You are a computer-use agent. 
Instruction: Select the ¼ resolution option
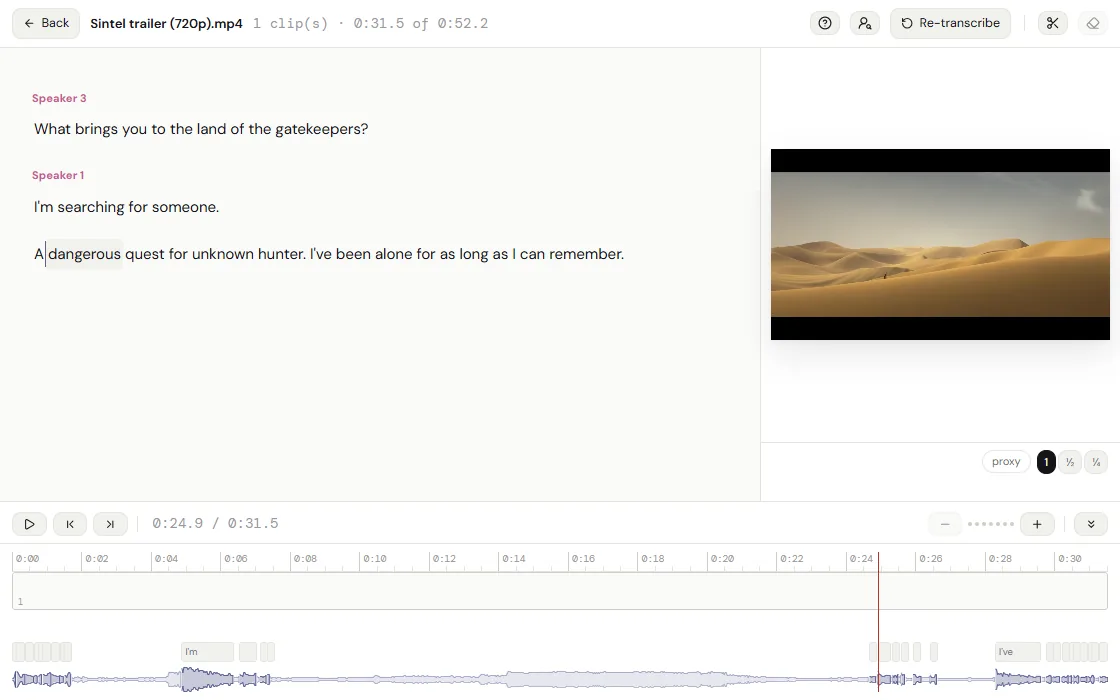tap(1096, 462)
